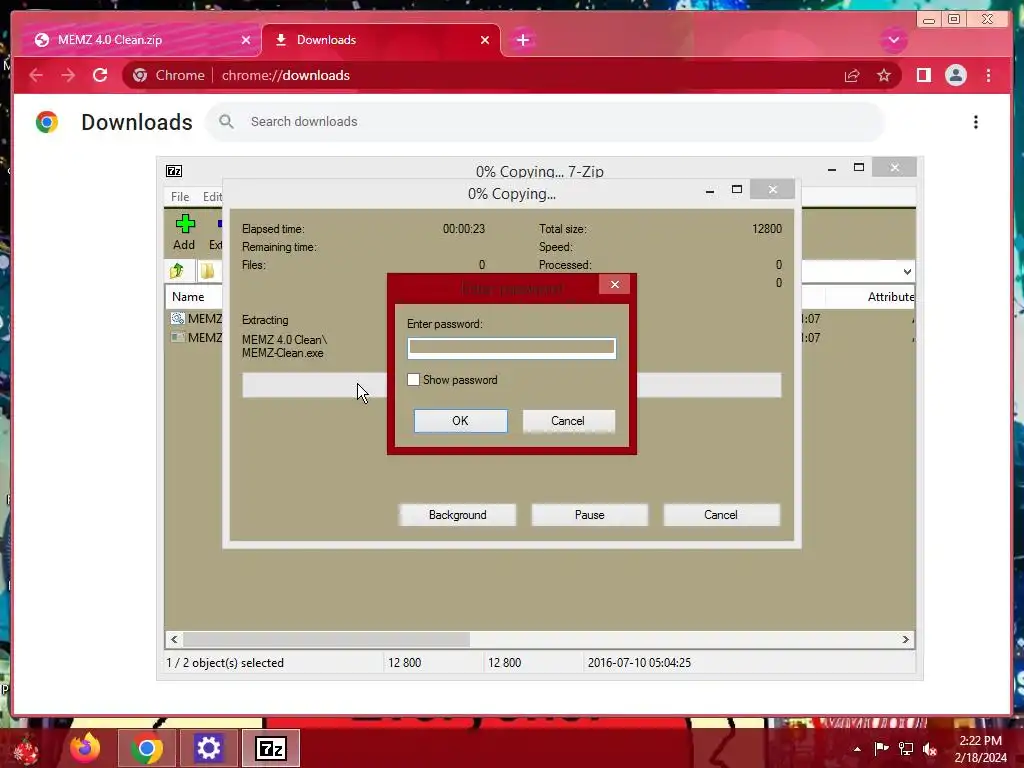
Task: Open Firefox from the taskbar
Action: coord(86,748)
